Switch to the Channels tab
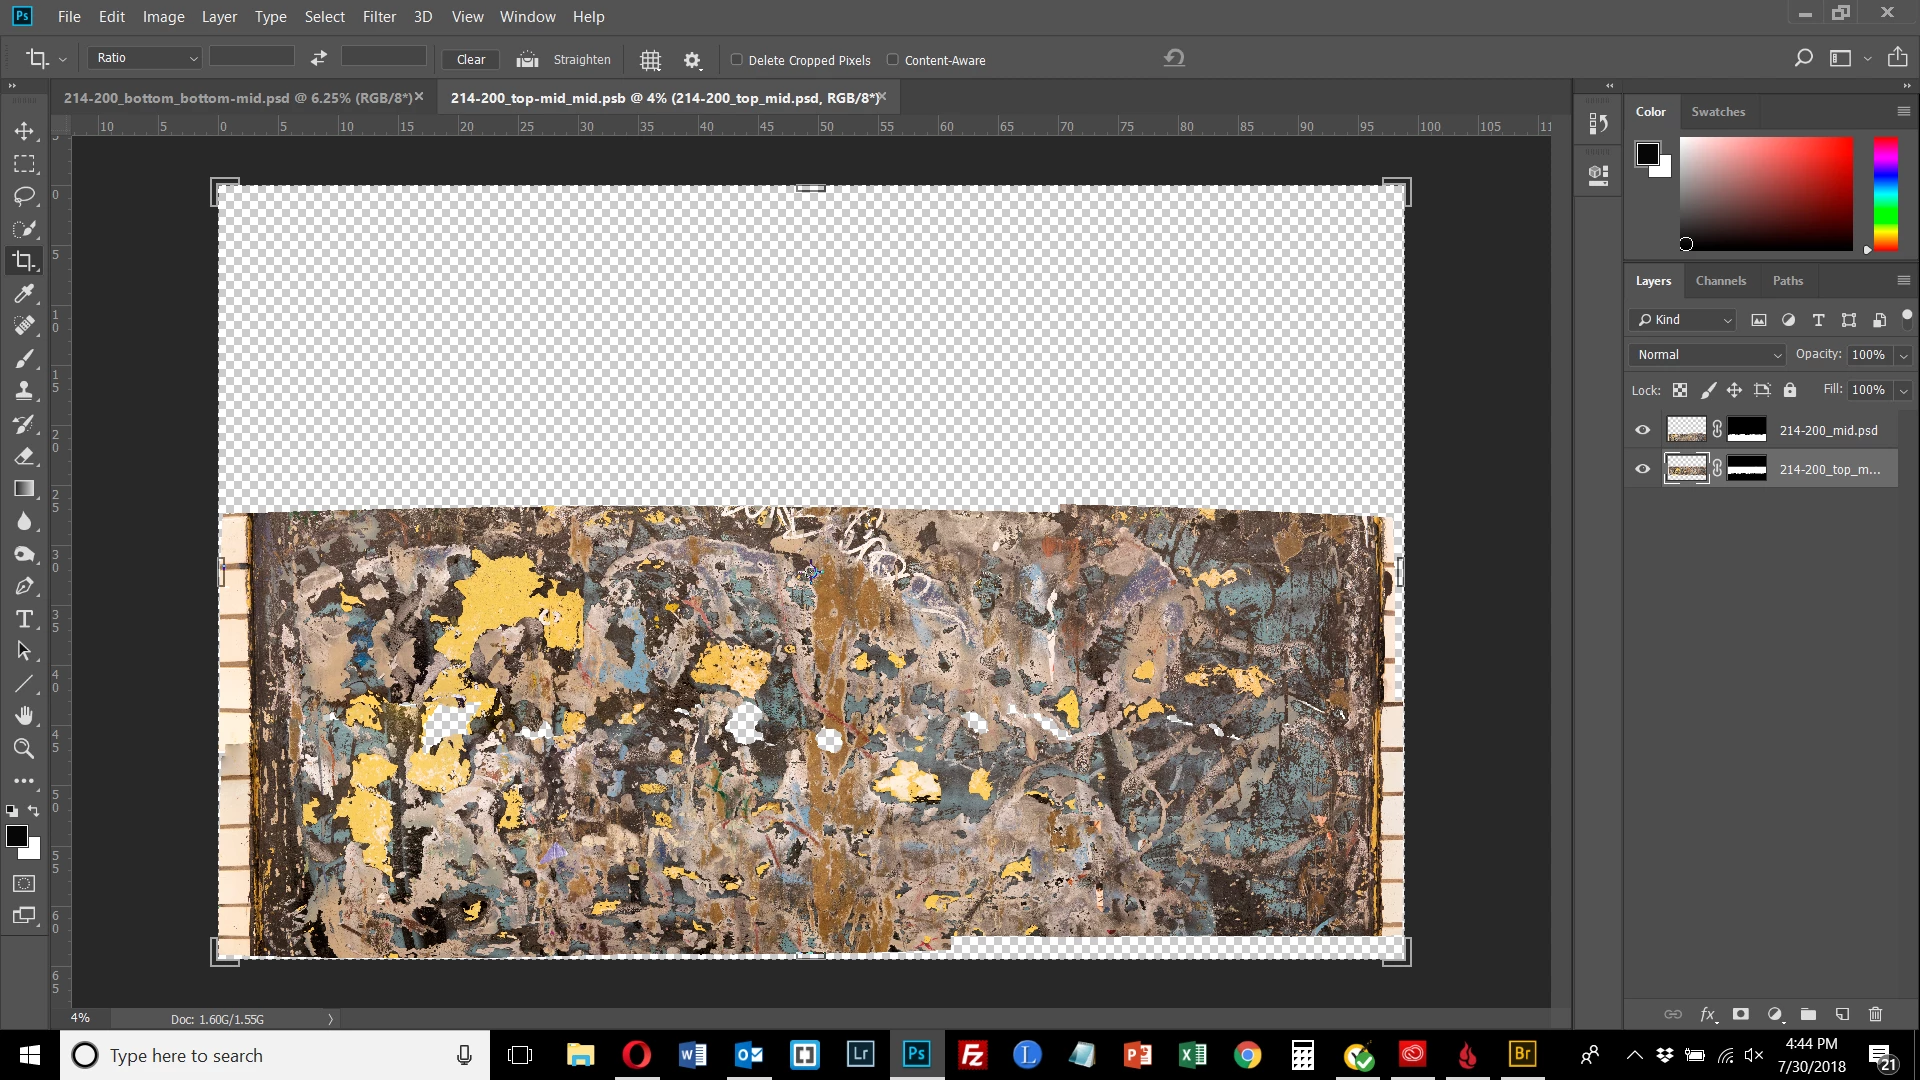1920x1080 pixels. pyautogui.click(x=1720, y=281)
